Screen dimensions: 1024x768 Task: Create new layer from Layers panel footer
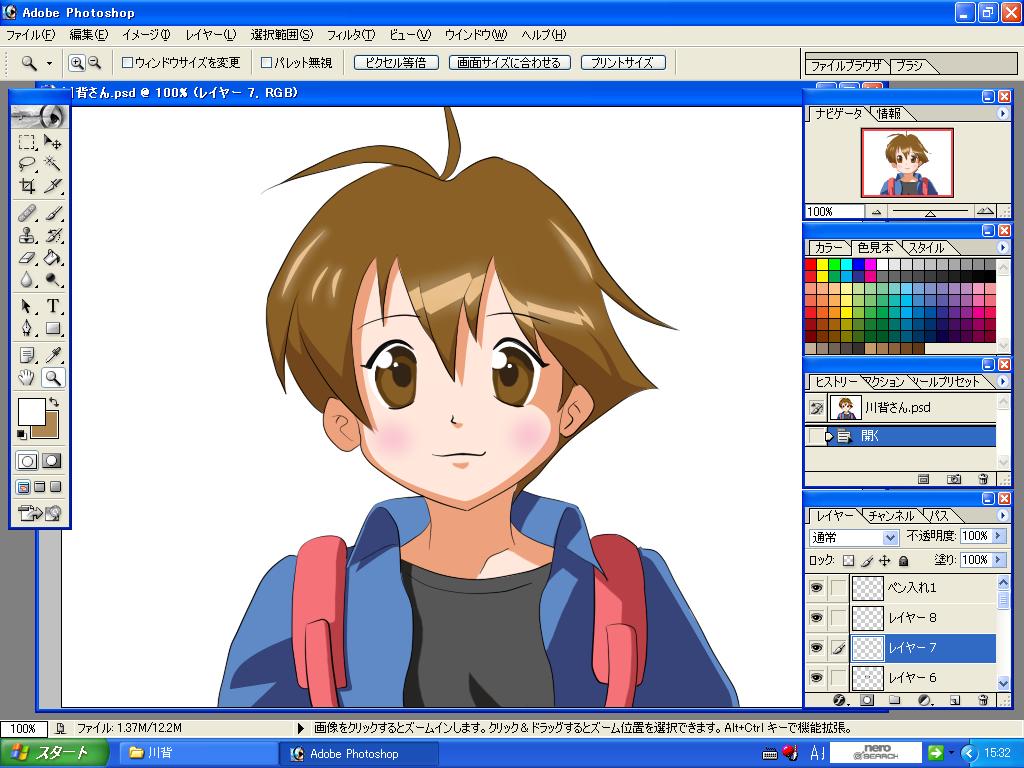pos(955,700)
